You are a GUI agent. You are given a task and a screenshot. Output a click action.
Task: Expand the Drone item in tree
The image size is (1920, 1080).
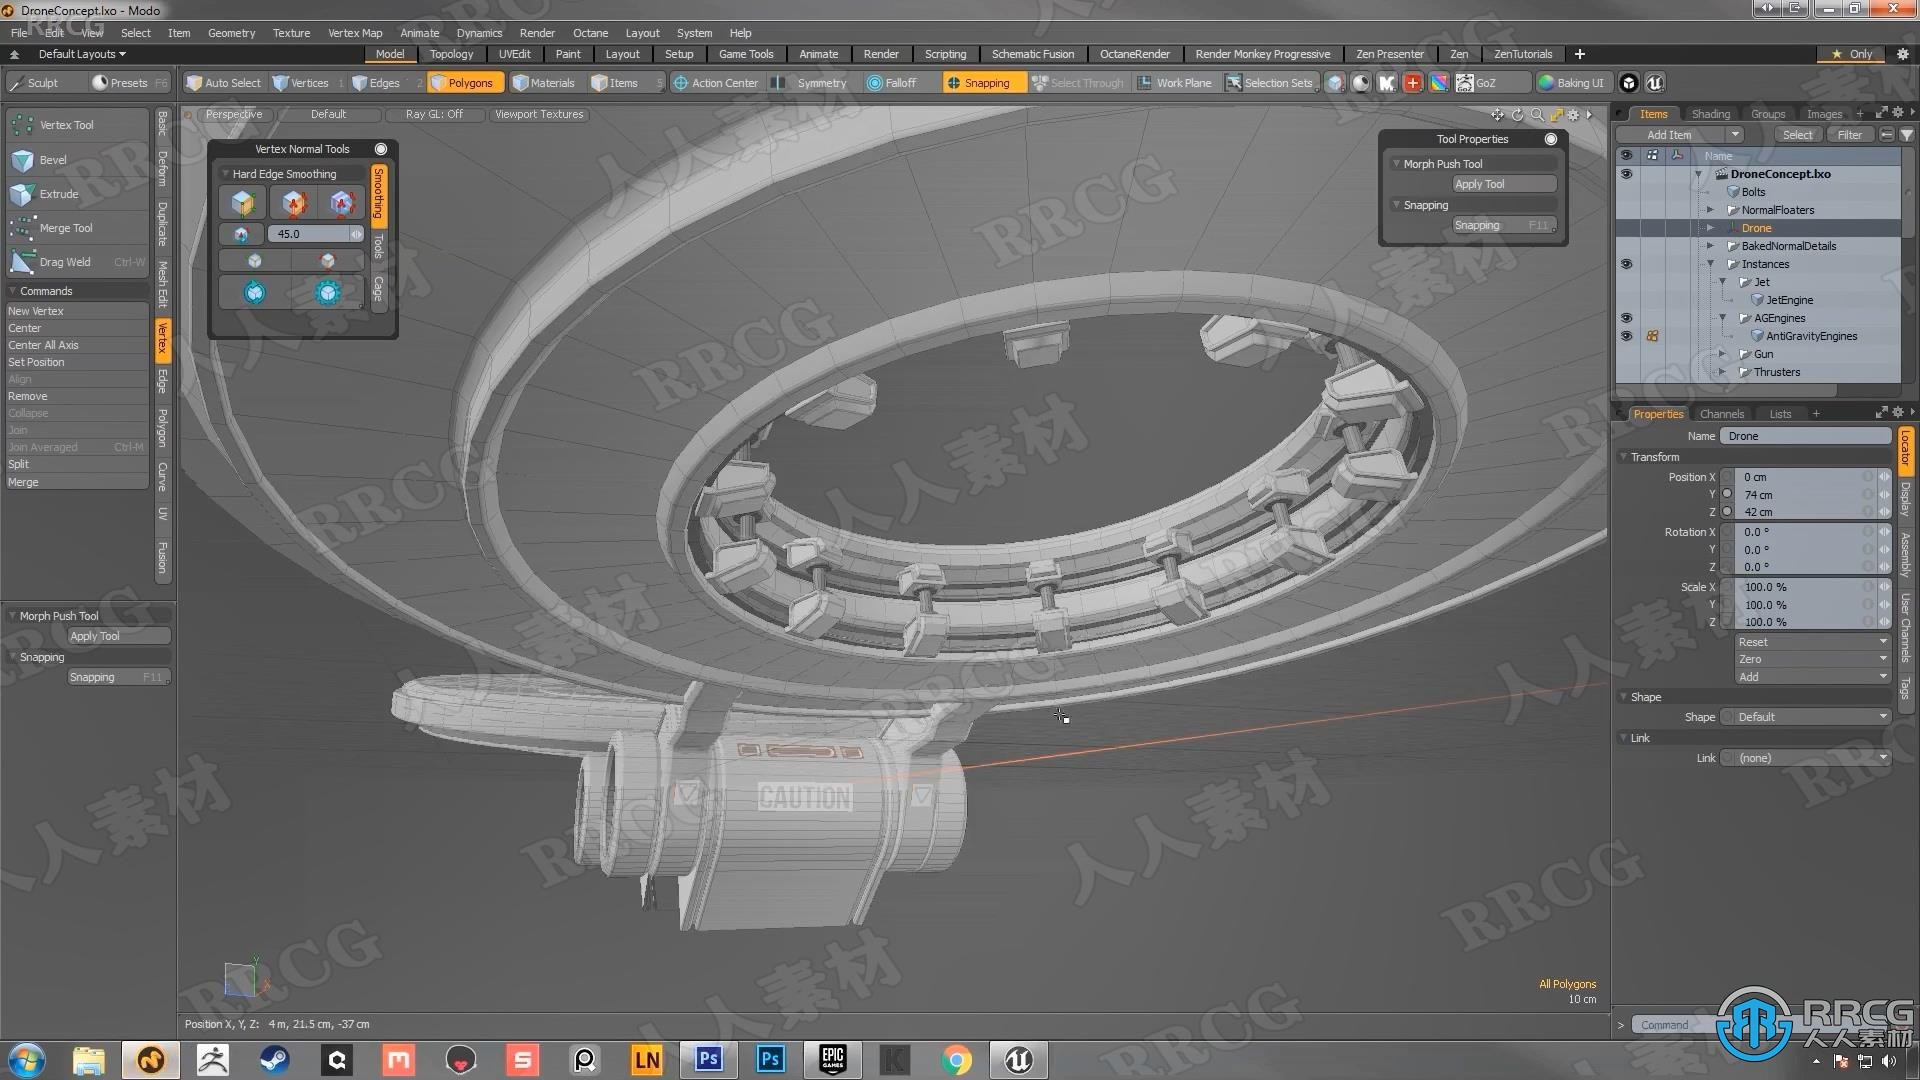[x=1710, y=228]
